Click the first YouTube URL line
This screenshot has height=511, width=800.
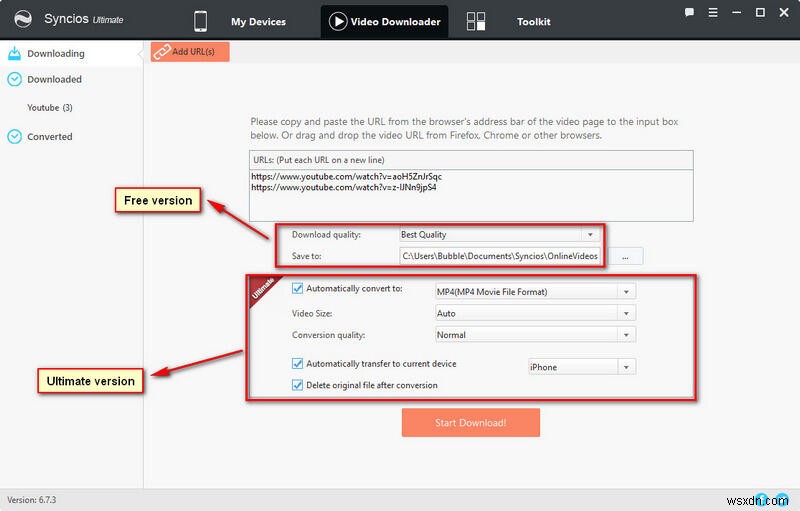click(346, 176)
